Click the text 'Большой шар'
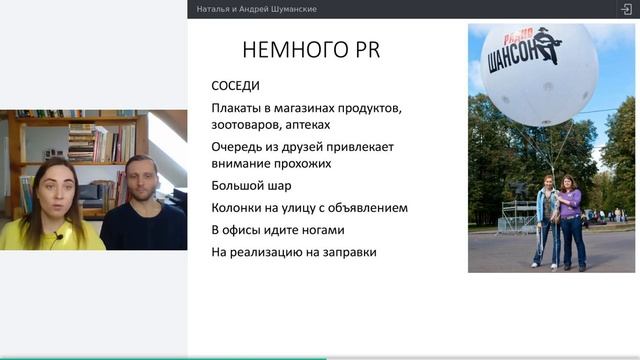 (x=251, y=186)
